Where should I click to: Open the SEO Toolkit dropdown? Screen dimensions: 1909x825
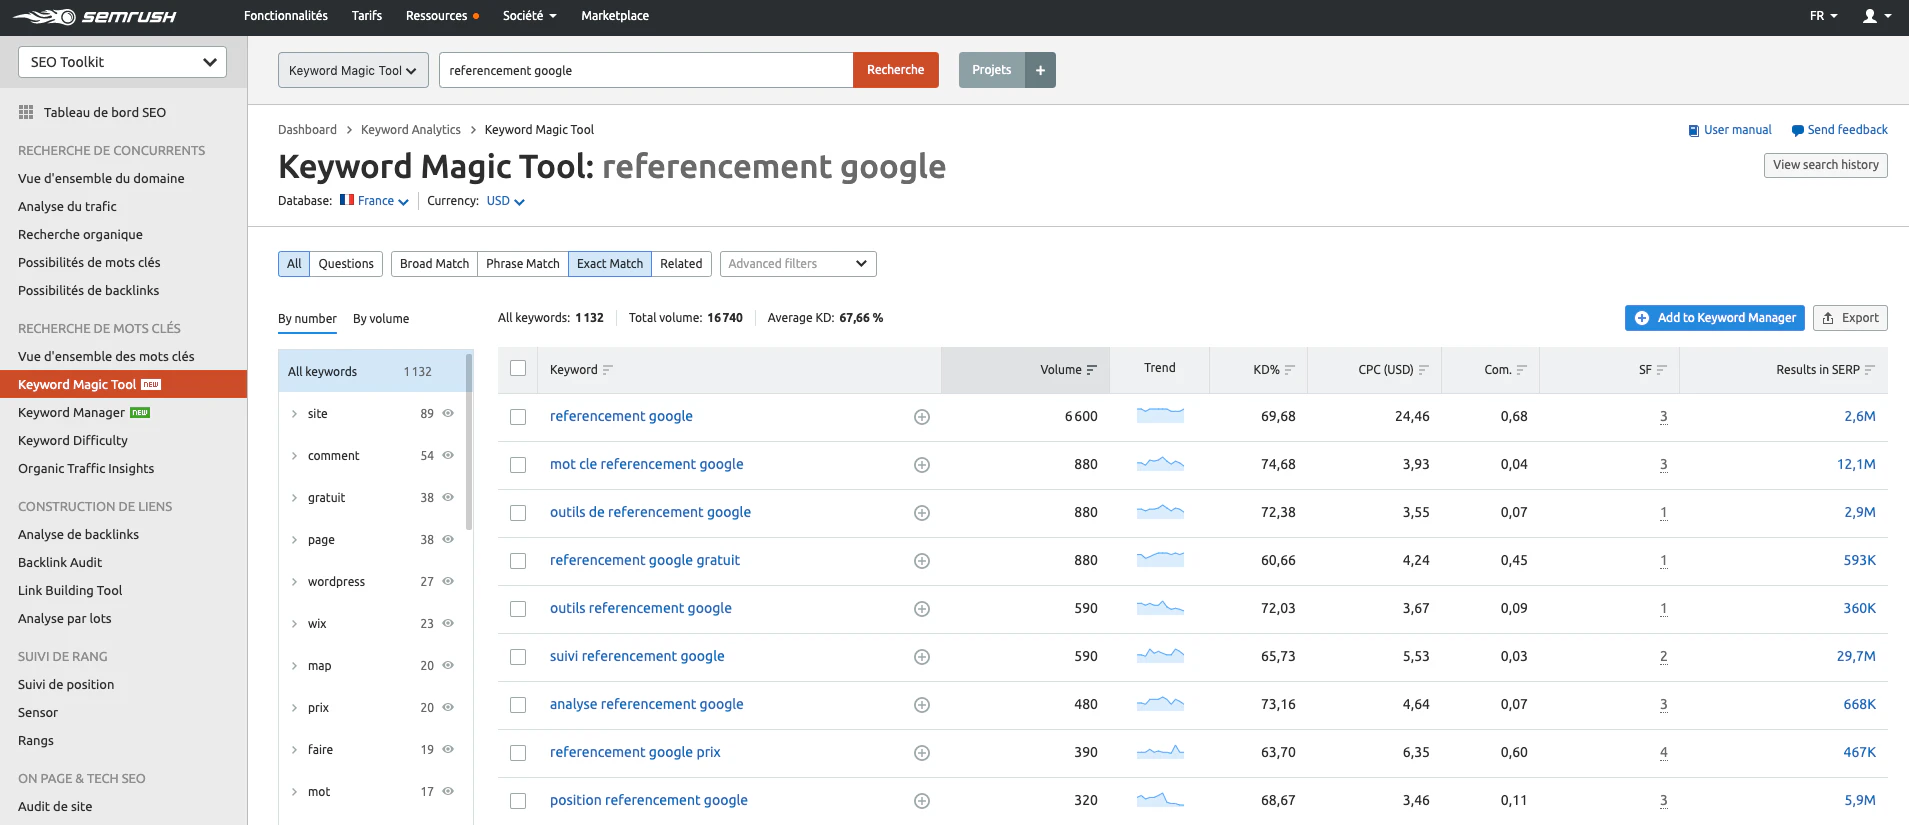pyautogui.click(x=122, y=62)
